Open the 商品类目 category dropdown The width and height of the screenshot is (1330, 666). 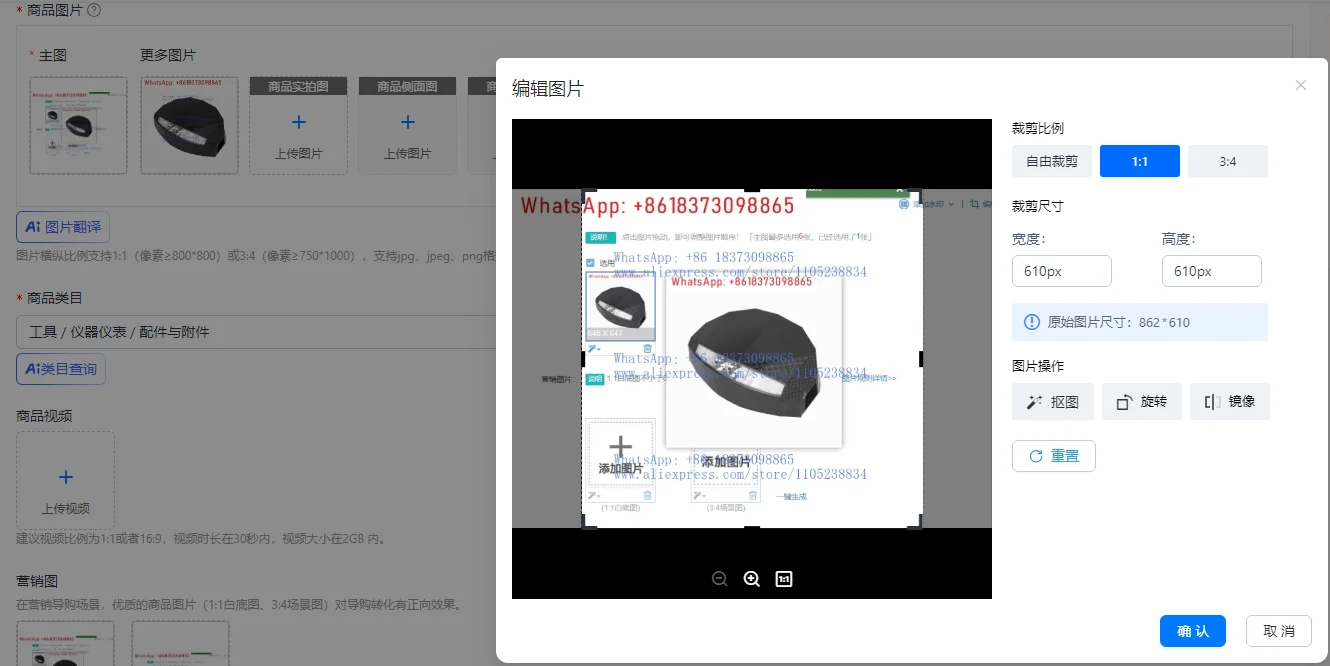[x=256, y=332]
